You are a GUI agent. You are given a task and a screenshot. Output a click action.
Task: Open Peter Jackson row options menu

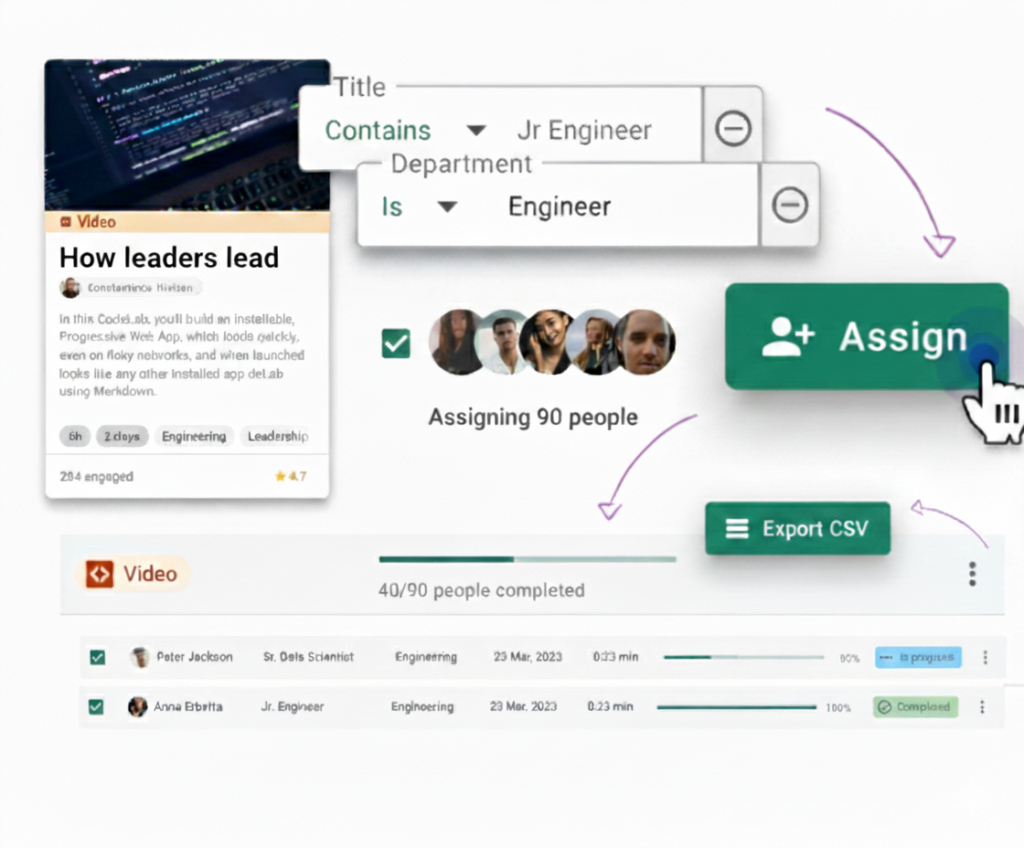(x=984, y=657)
